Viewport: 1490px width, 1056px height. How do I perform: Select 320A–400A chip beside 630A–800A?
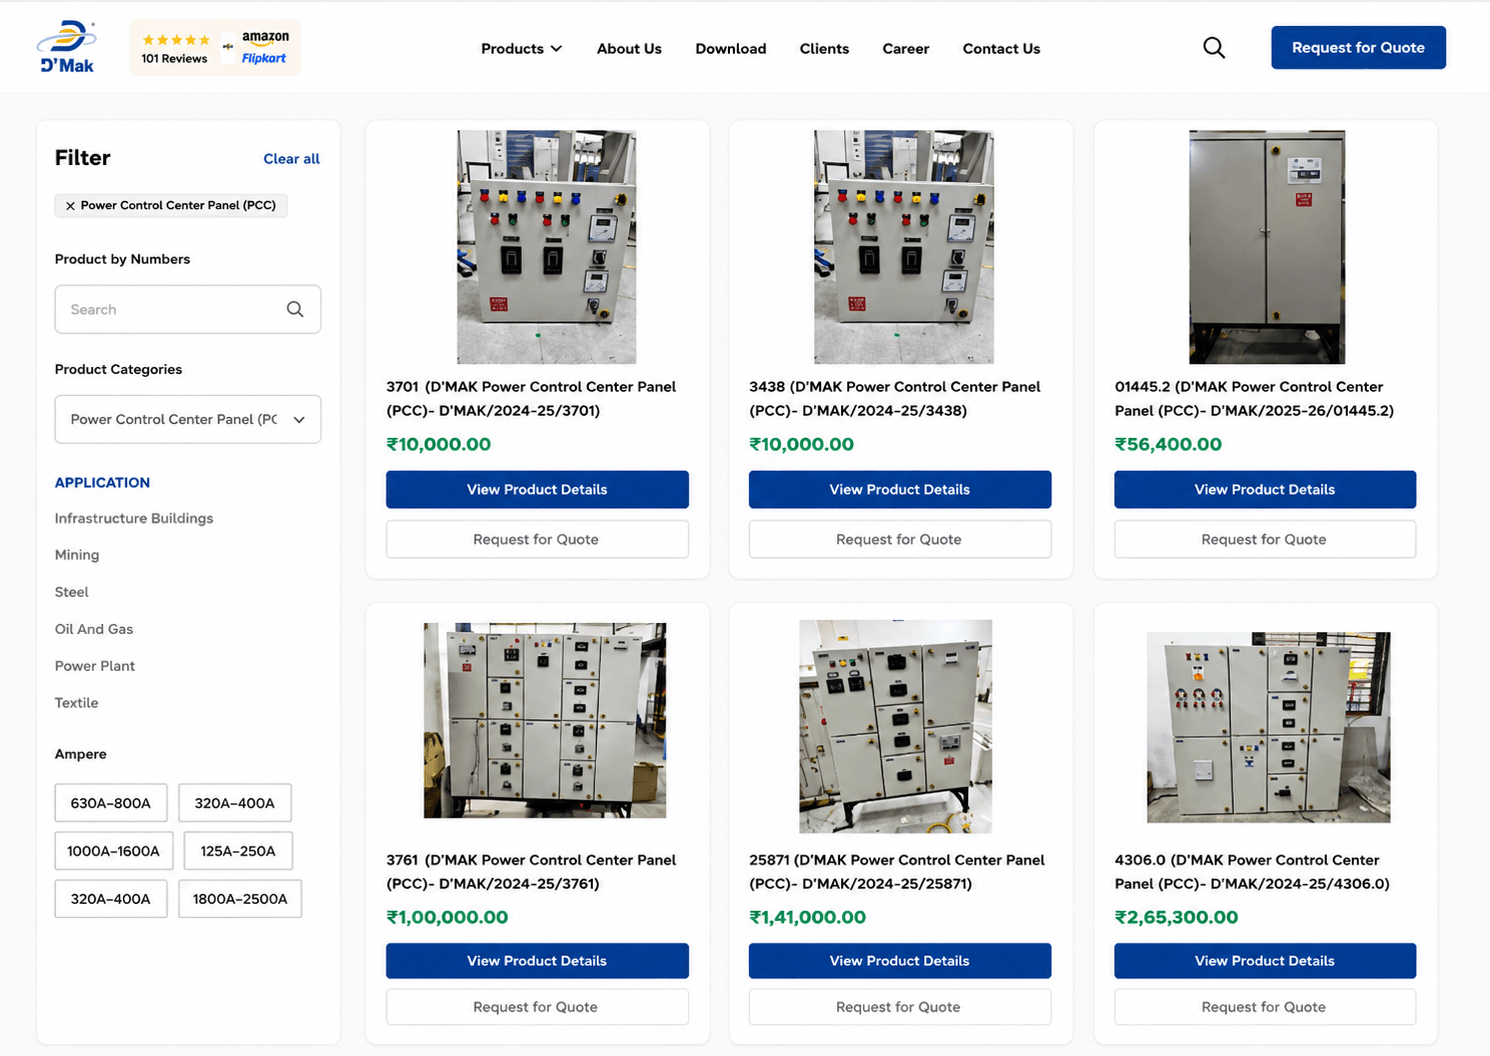(x=235, y=803)
